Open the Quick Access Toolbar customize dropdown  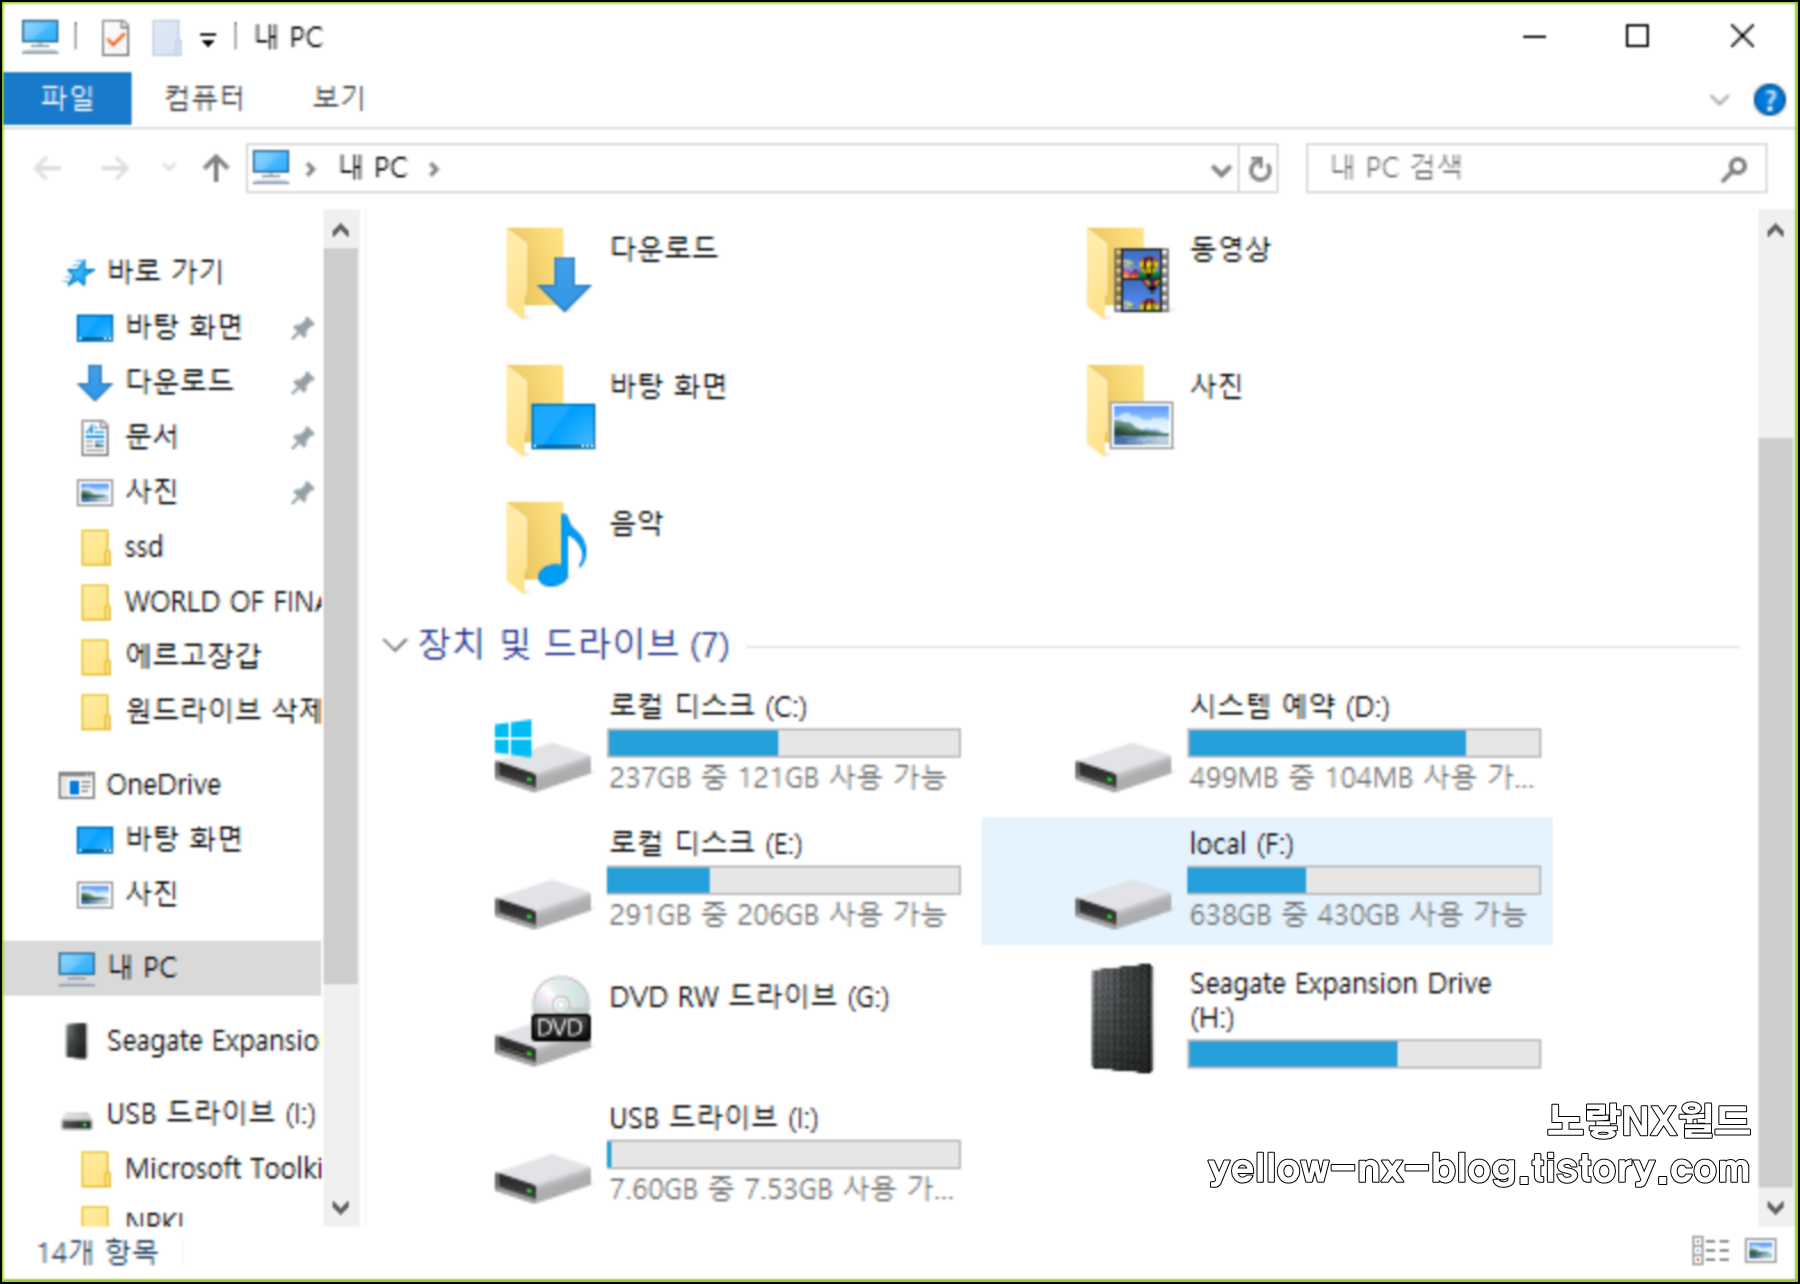click(x=207, y=40)
